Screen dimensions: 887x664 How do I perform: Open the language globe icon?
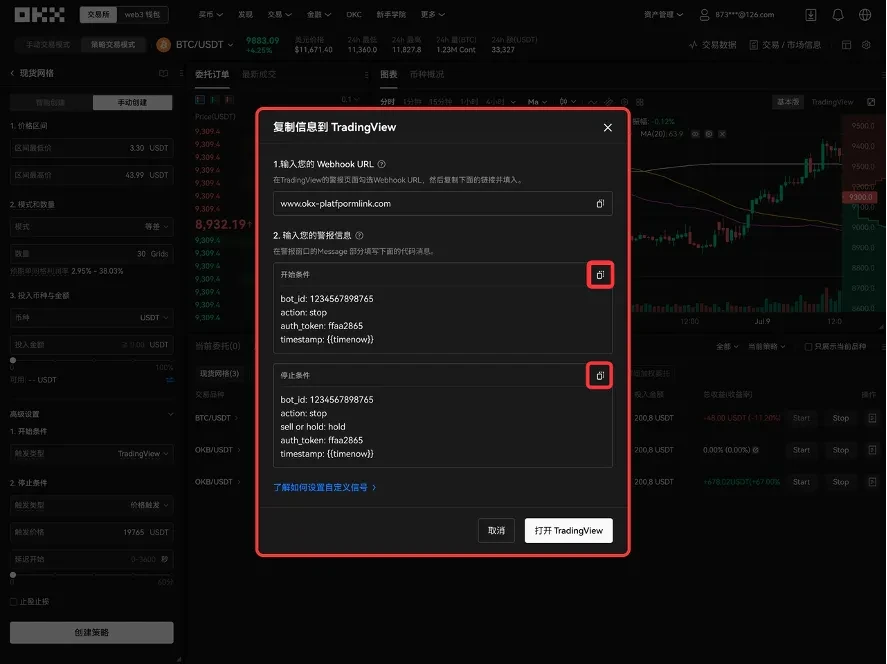click(x=865, y=15)
